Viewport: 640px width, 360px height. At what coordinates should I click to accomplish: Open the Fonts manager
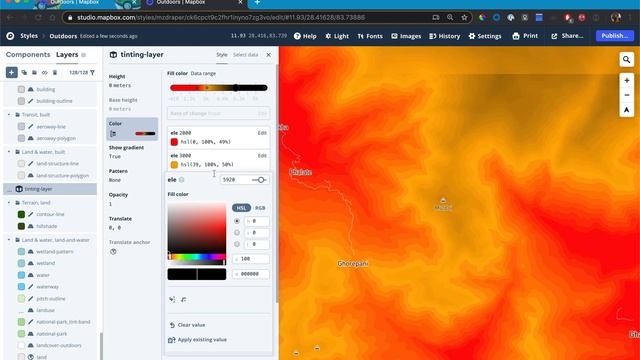click(x=370, y=36)
